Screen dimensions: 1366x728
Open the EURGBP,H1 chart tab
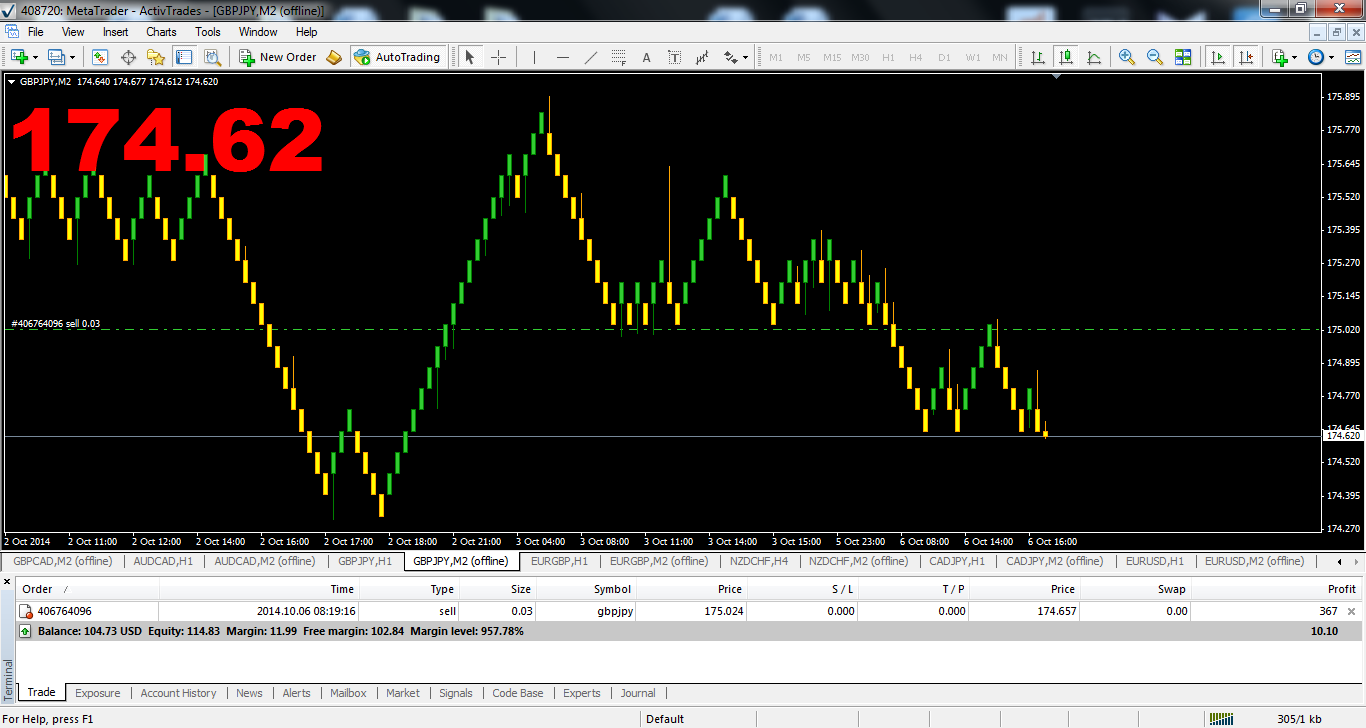coord(559,561)
